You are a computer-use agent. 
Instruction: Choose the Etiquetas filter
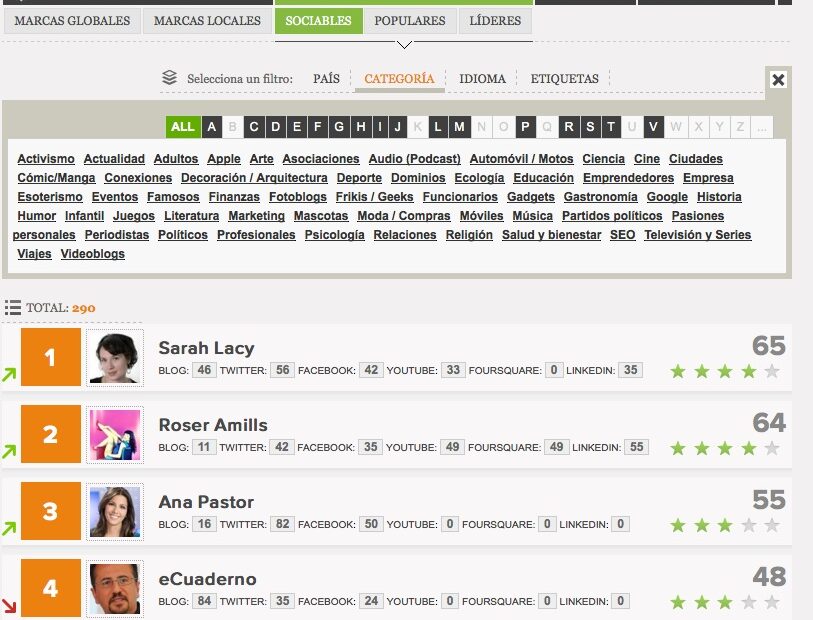pyautogui.click(x=564, y=79)
